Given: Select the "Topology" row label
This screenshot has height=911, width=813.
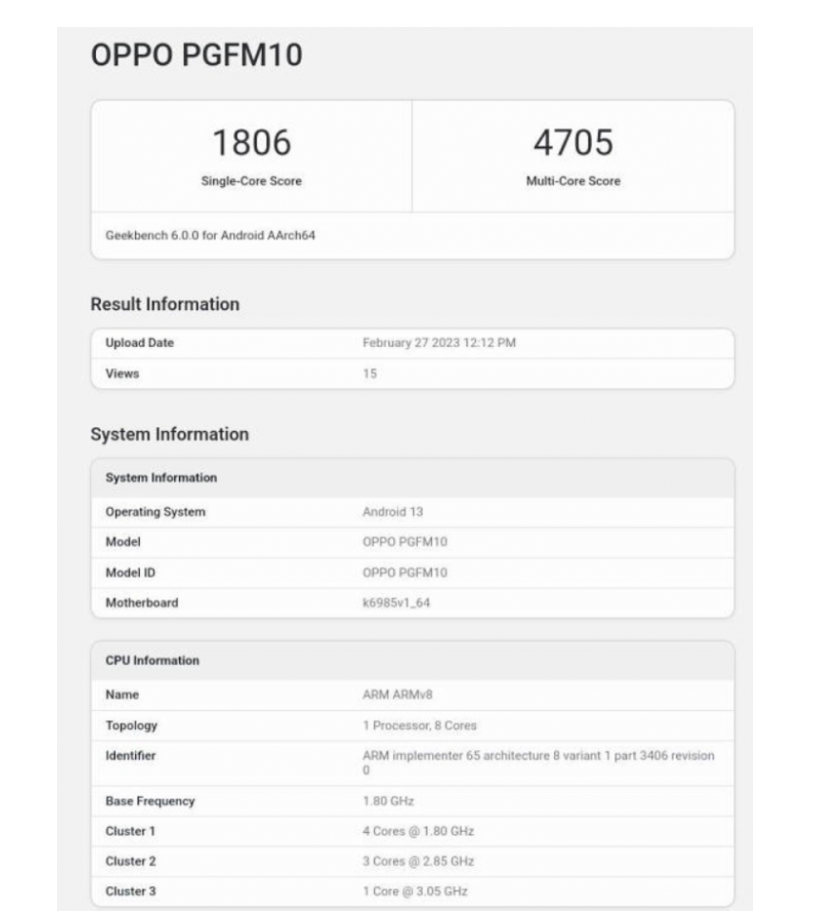Looking at the screenshot, I should pos(131,726).
